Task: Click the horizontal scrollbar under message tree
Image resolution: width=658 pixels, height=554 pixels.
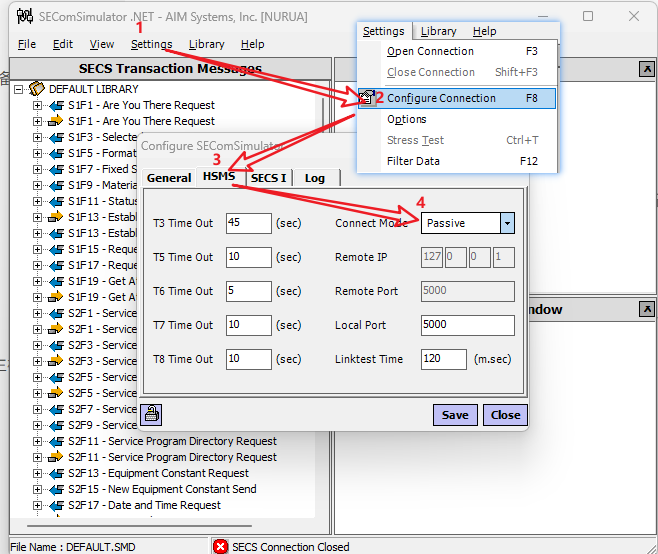Action: 139,525
